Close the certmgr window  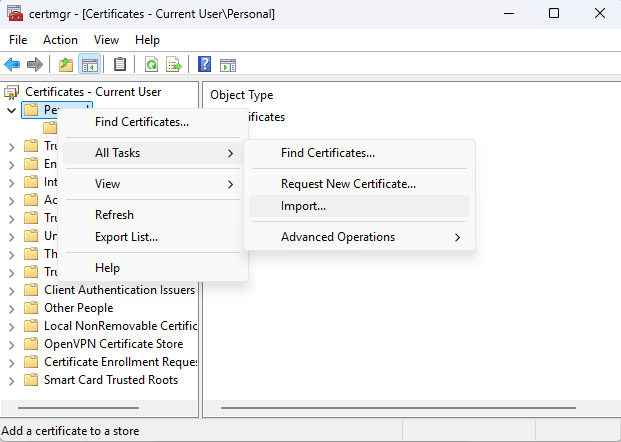[x=600, y=13]
